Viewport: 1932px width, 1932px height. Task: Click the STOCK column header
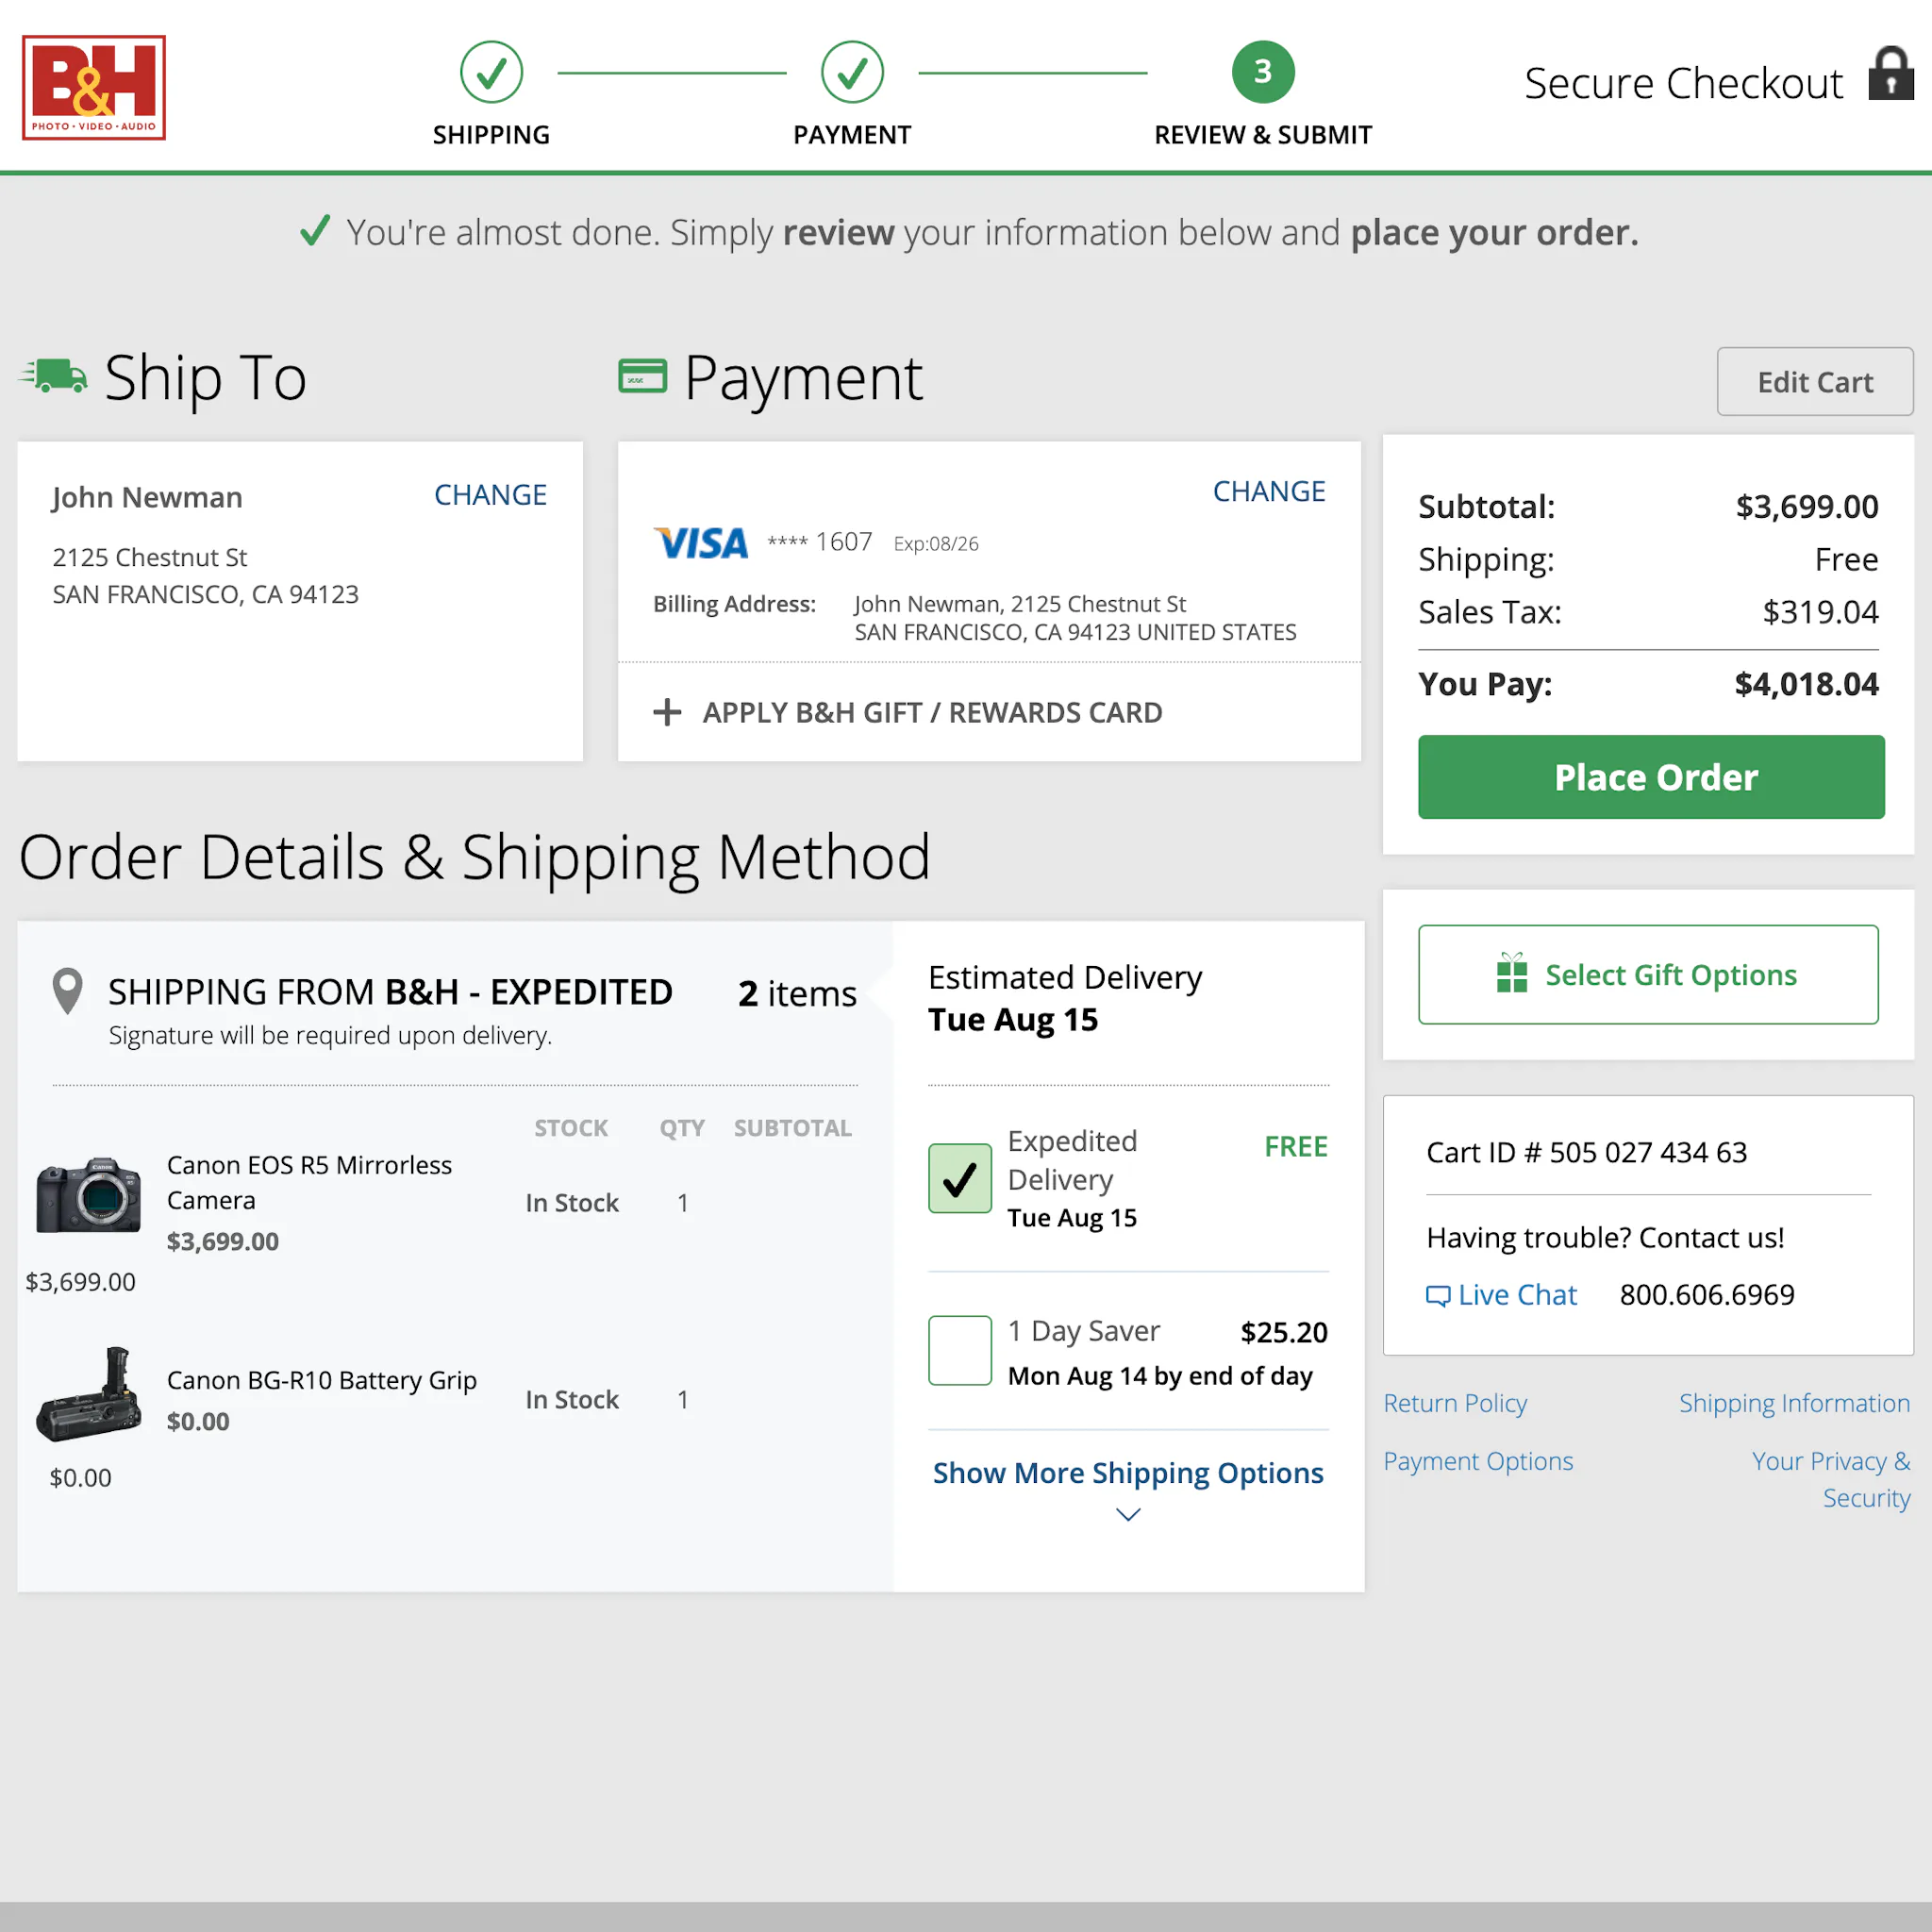571,1128
